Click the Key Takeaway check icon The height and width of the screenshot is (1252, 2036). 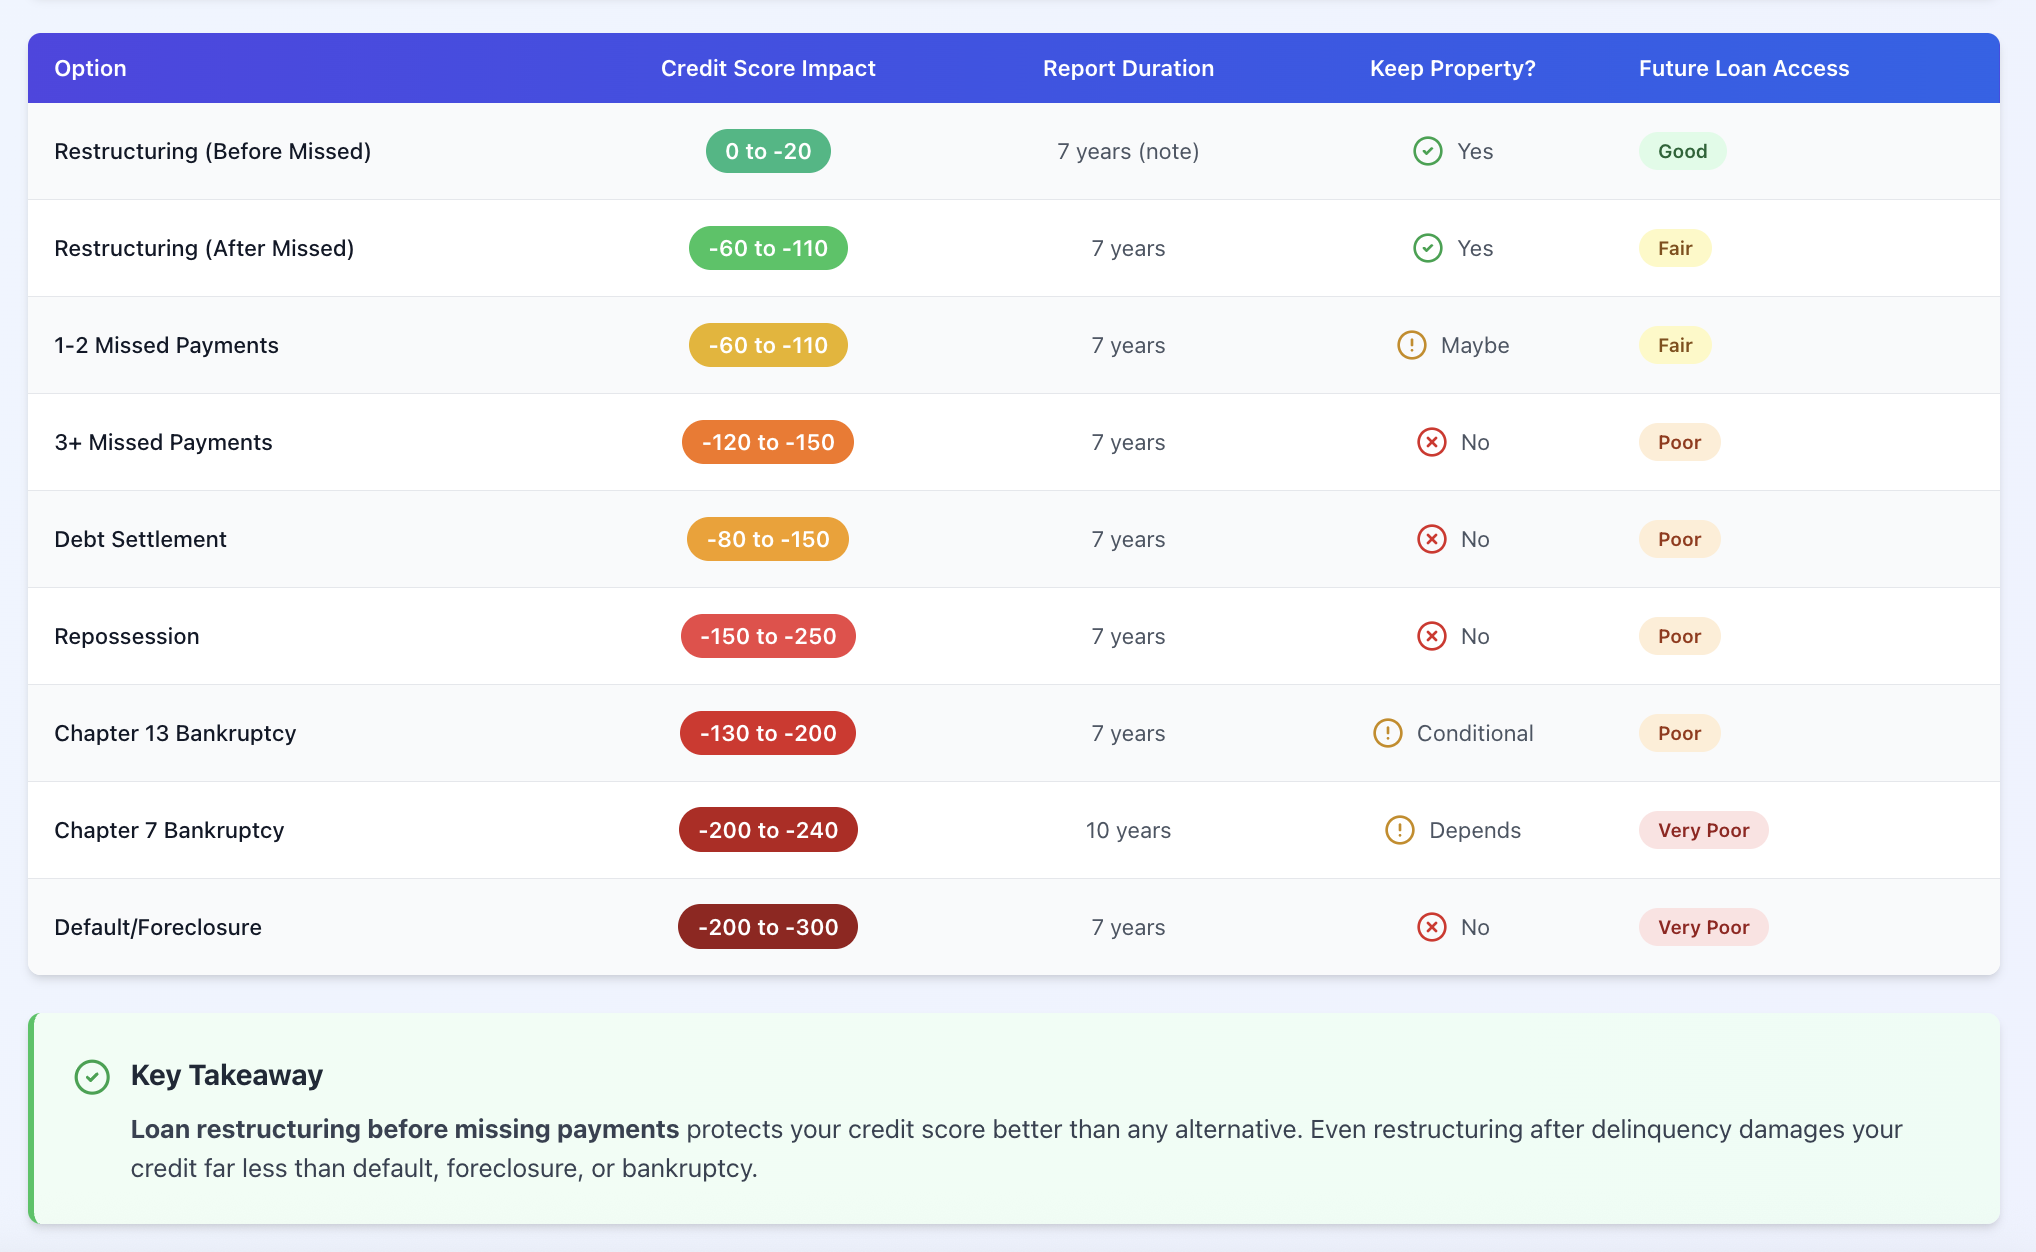pos(92,1077)
